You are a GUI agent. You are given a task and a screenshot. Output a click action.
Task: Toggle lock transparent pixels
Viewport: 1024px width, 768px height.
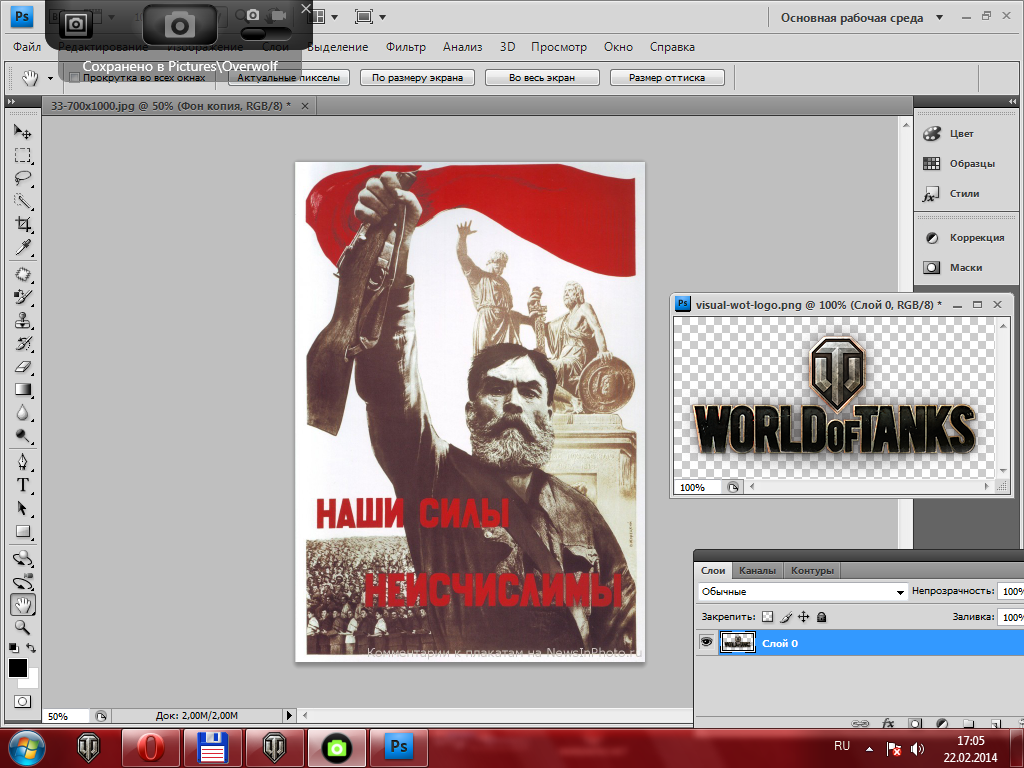tap(768, 616)
